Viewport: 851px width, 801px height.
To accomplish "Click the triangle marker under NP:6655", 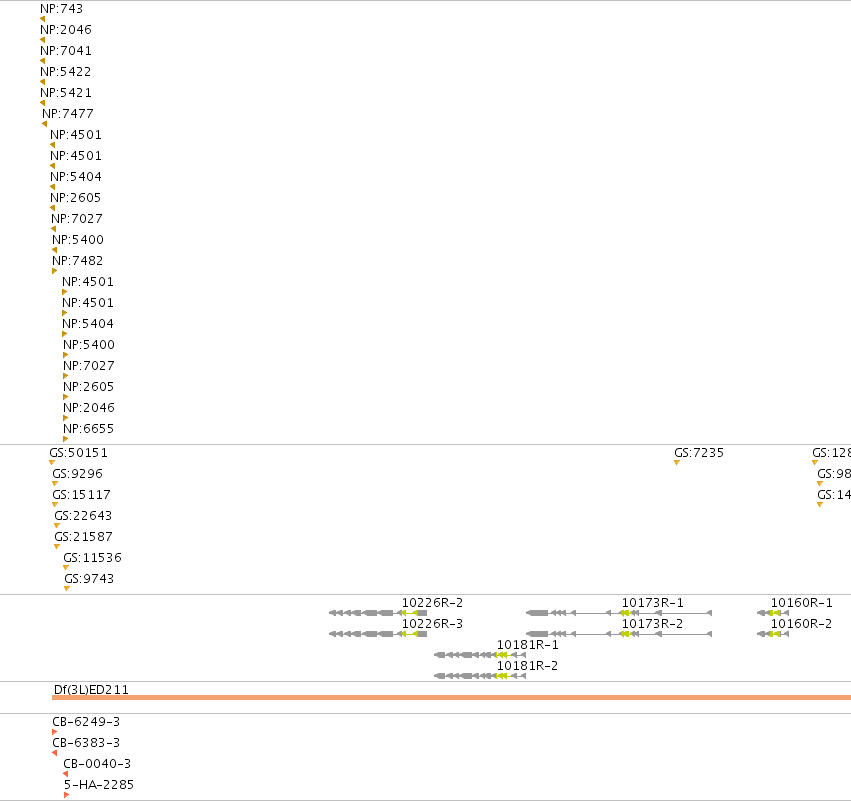I will point(65,439).
